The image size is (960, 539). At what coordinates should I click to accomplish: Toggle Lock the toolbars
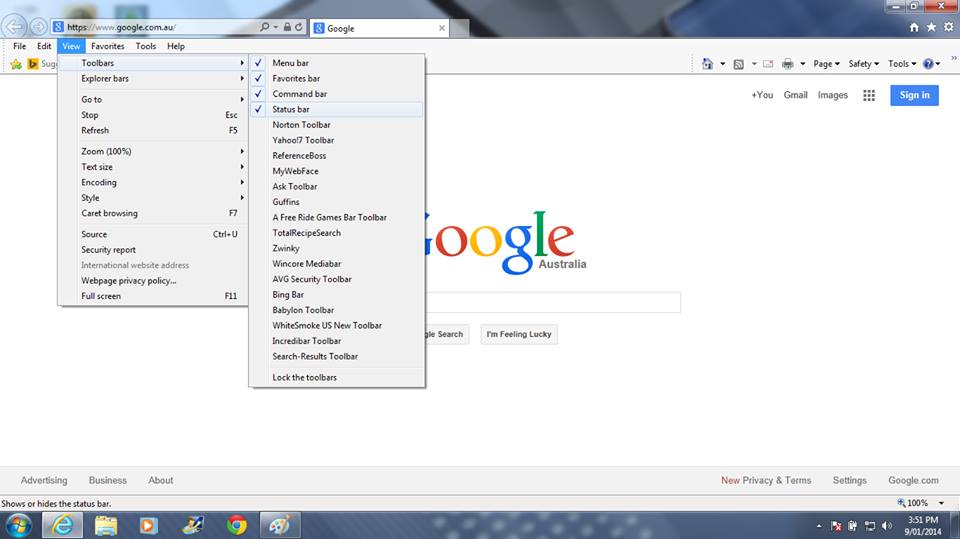click(336, 377)
